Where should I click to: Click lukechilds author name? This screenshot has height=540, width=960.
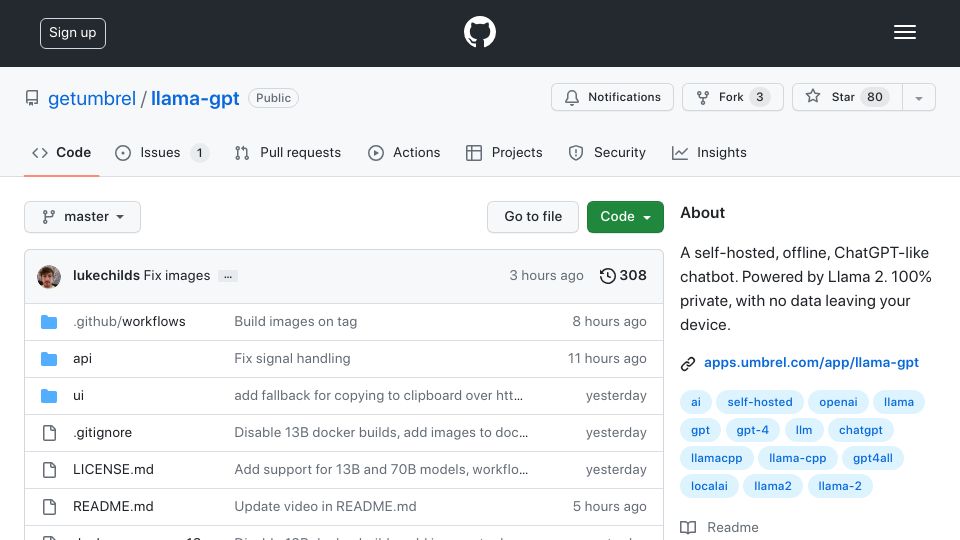point(107,276)
